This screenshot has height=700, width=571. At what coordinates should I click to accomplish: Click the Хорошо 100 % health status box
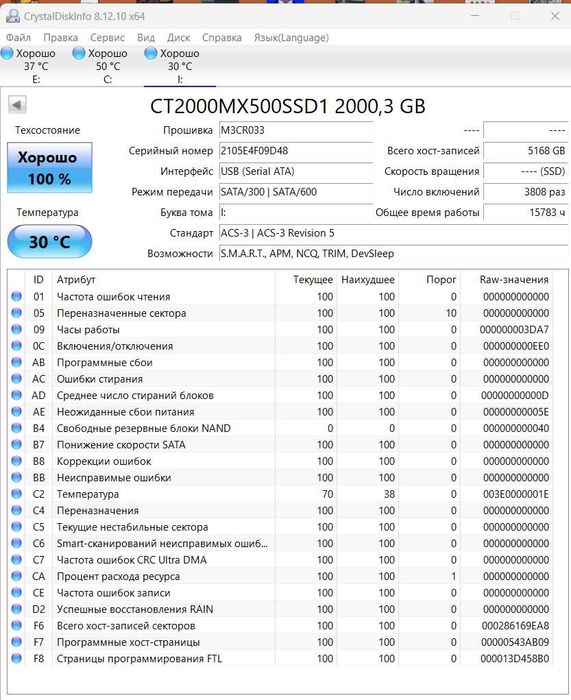(50, 168)
